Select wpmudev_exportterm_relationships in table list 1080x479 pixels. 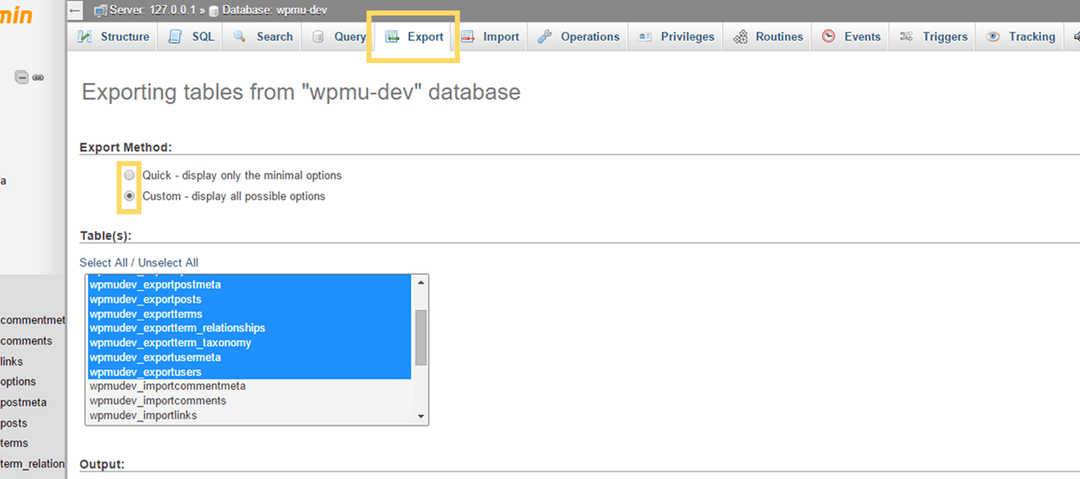click(x=250, y=328)
